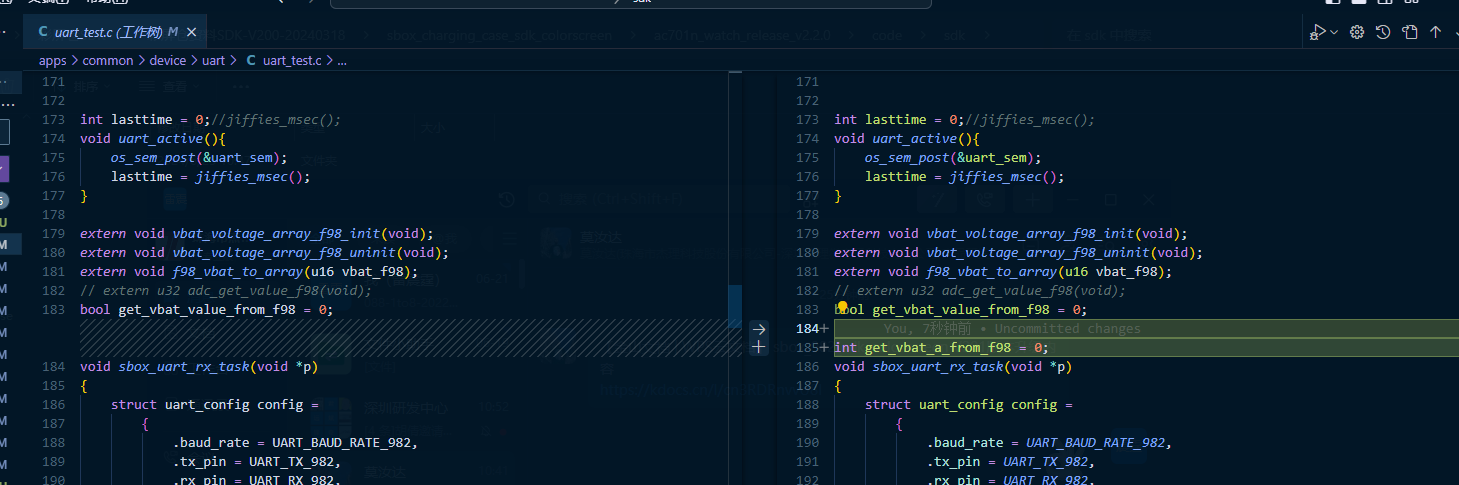Click 'struct uart_config config =' in original pane

(214, 404)
